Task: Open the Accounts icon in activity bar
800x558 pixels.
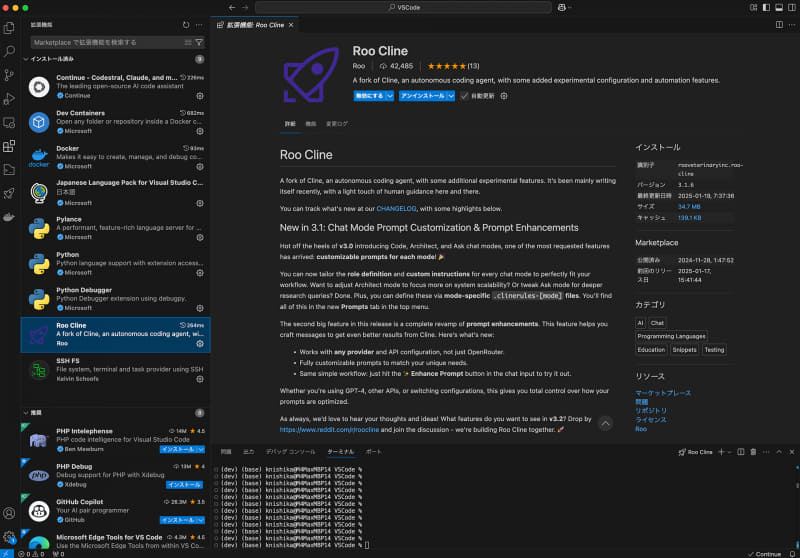Action: point(9,513)
